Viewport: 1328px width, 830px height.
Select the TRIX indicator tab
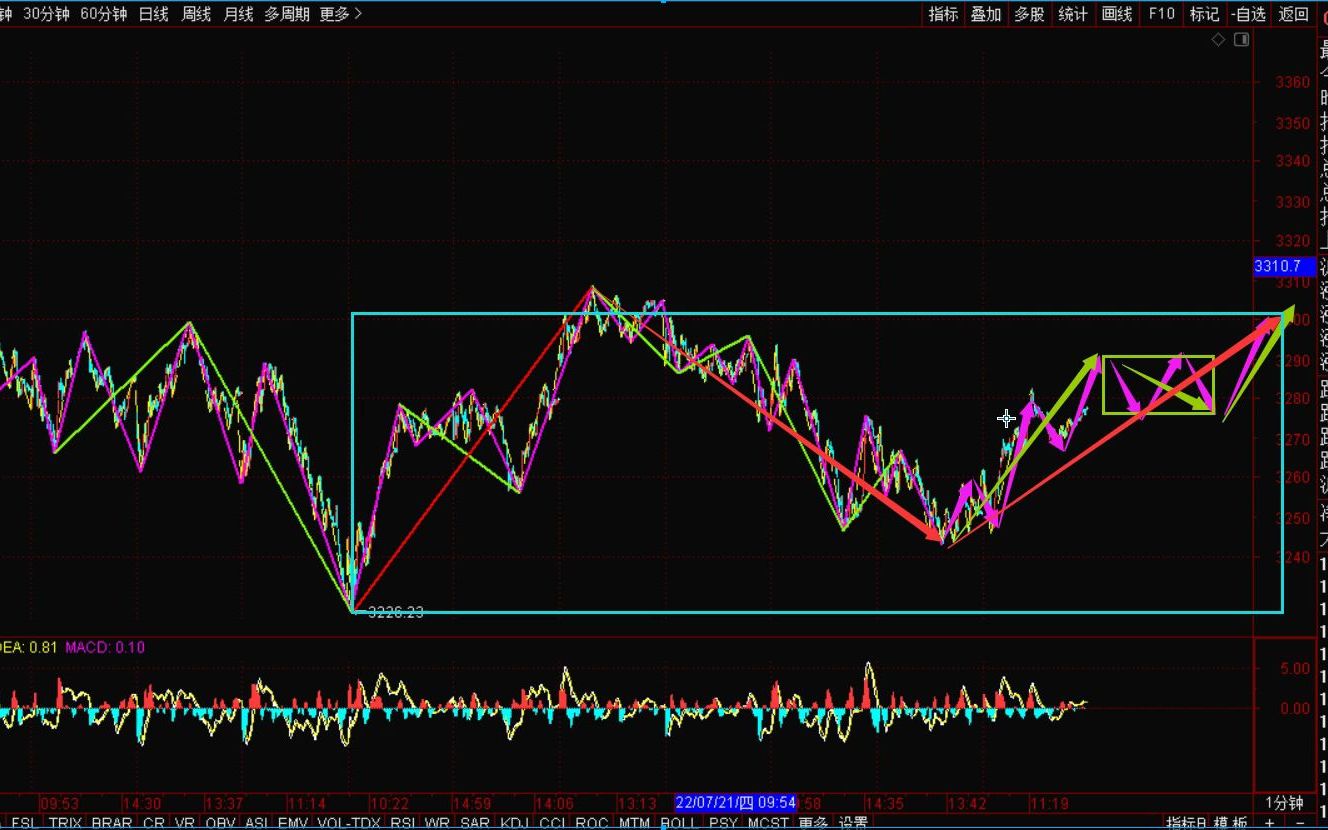[x=65, y=823]
